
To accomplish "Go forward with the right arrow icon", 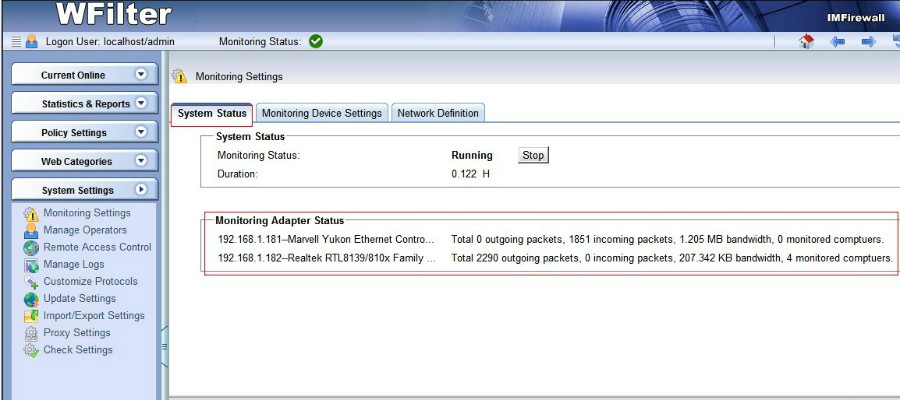I will tap(869, 41).
